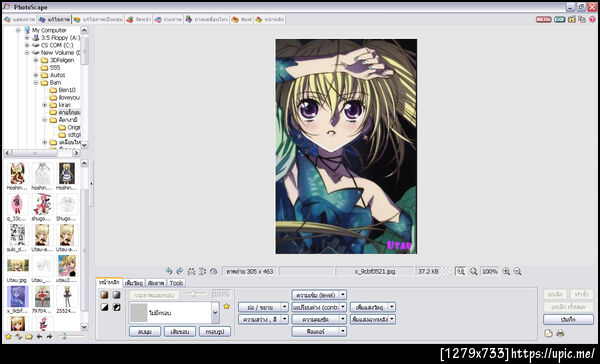
Task: Click the red MENU button top right
Action: point(543,20)
